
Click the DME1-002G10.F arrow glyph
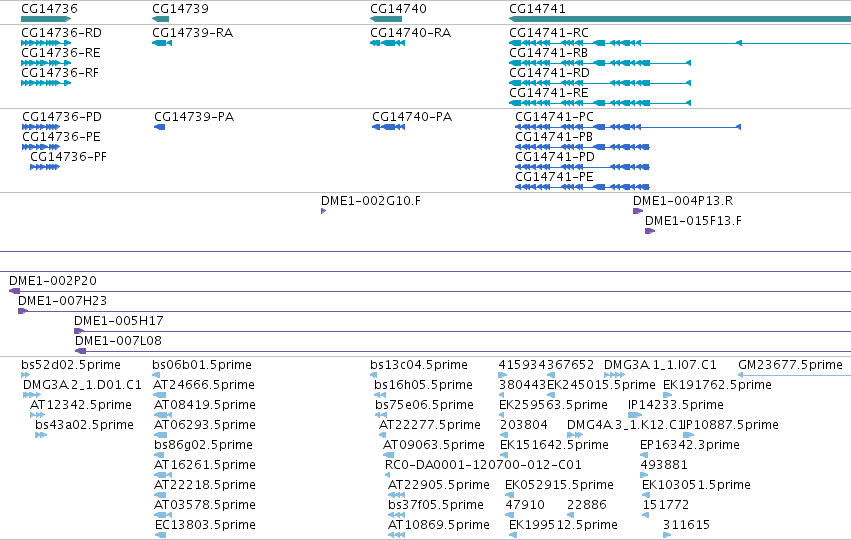click(323, 211)
